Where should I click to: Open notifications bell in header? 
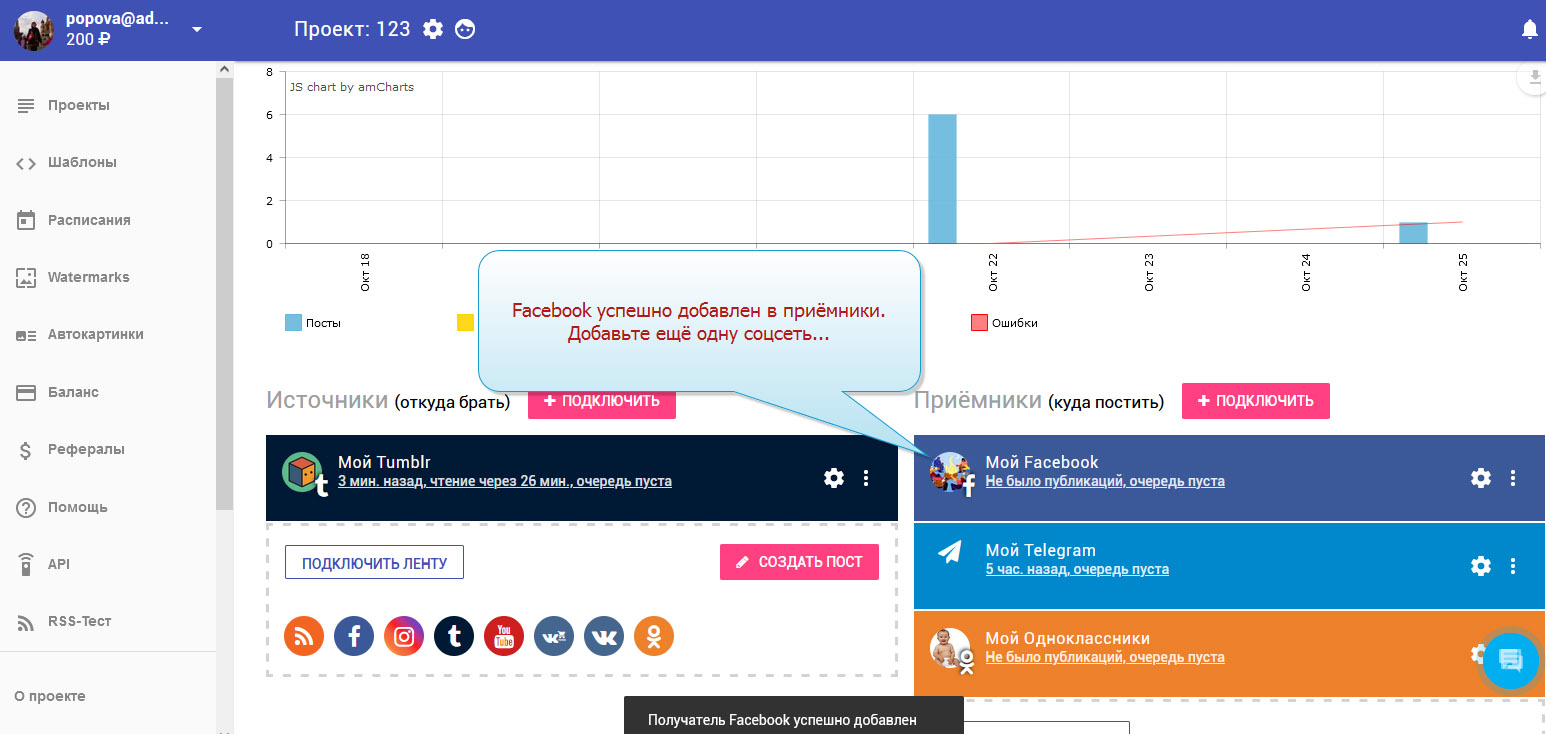[1529, 30]
